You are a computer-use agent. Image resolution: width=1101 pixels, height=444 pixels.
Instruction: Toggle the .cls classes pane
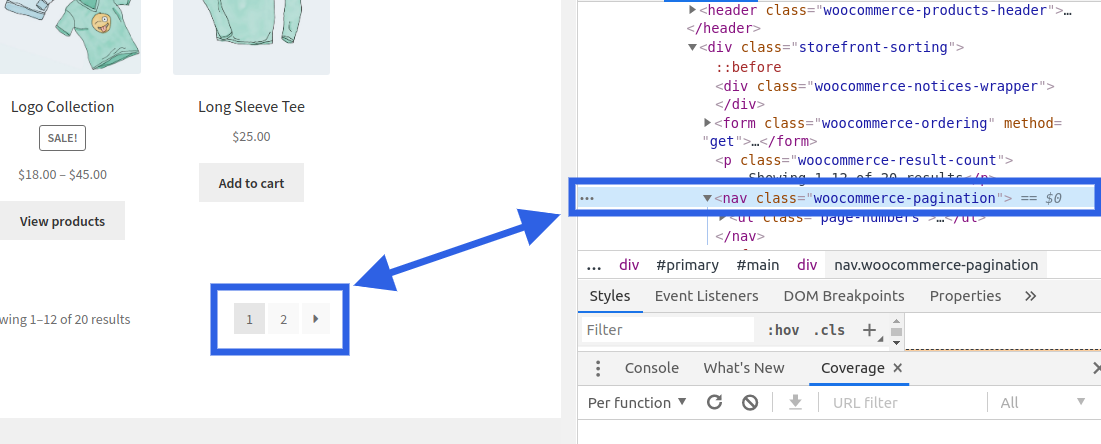(x=829, y=330)
